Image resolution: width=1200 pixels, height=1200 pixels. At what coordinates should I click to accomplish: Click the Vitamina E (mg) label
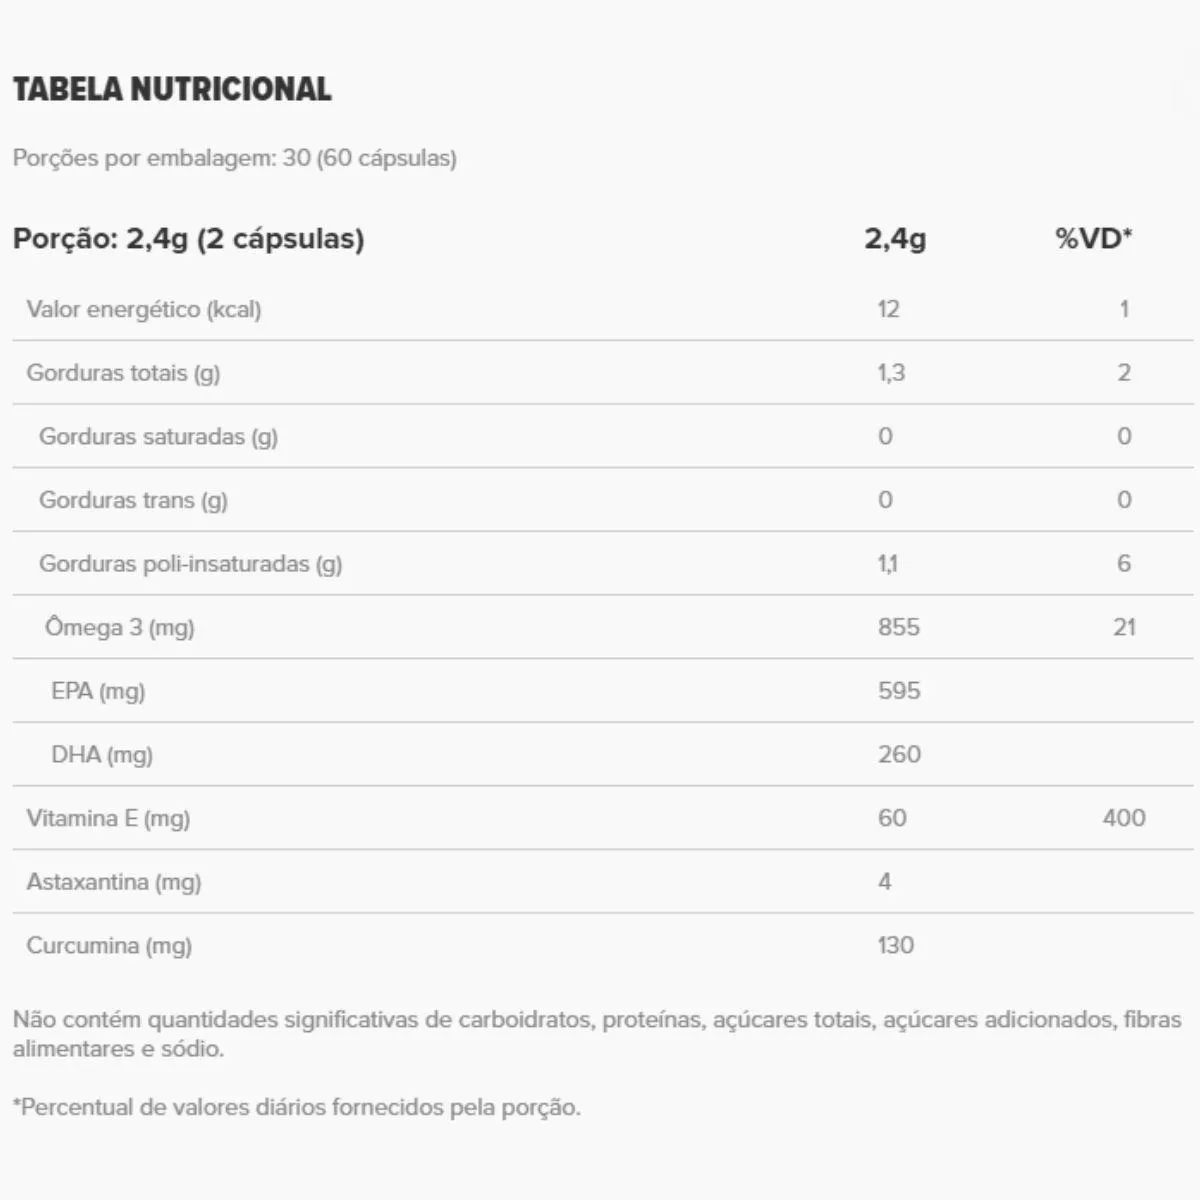coord(108,818)
